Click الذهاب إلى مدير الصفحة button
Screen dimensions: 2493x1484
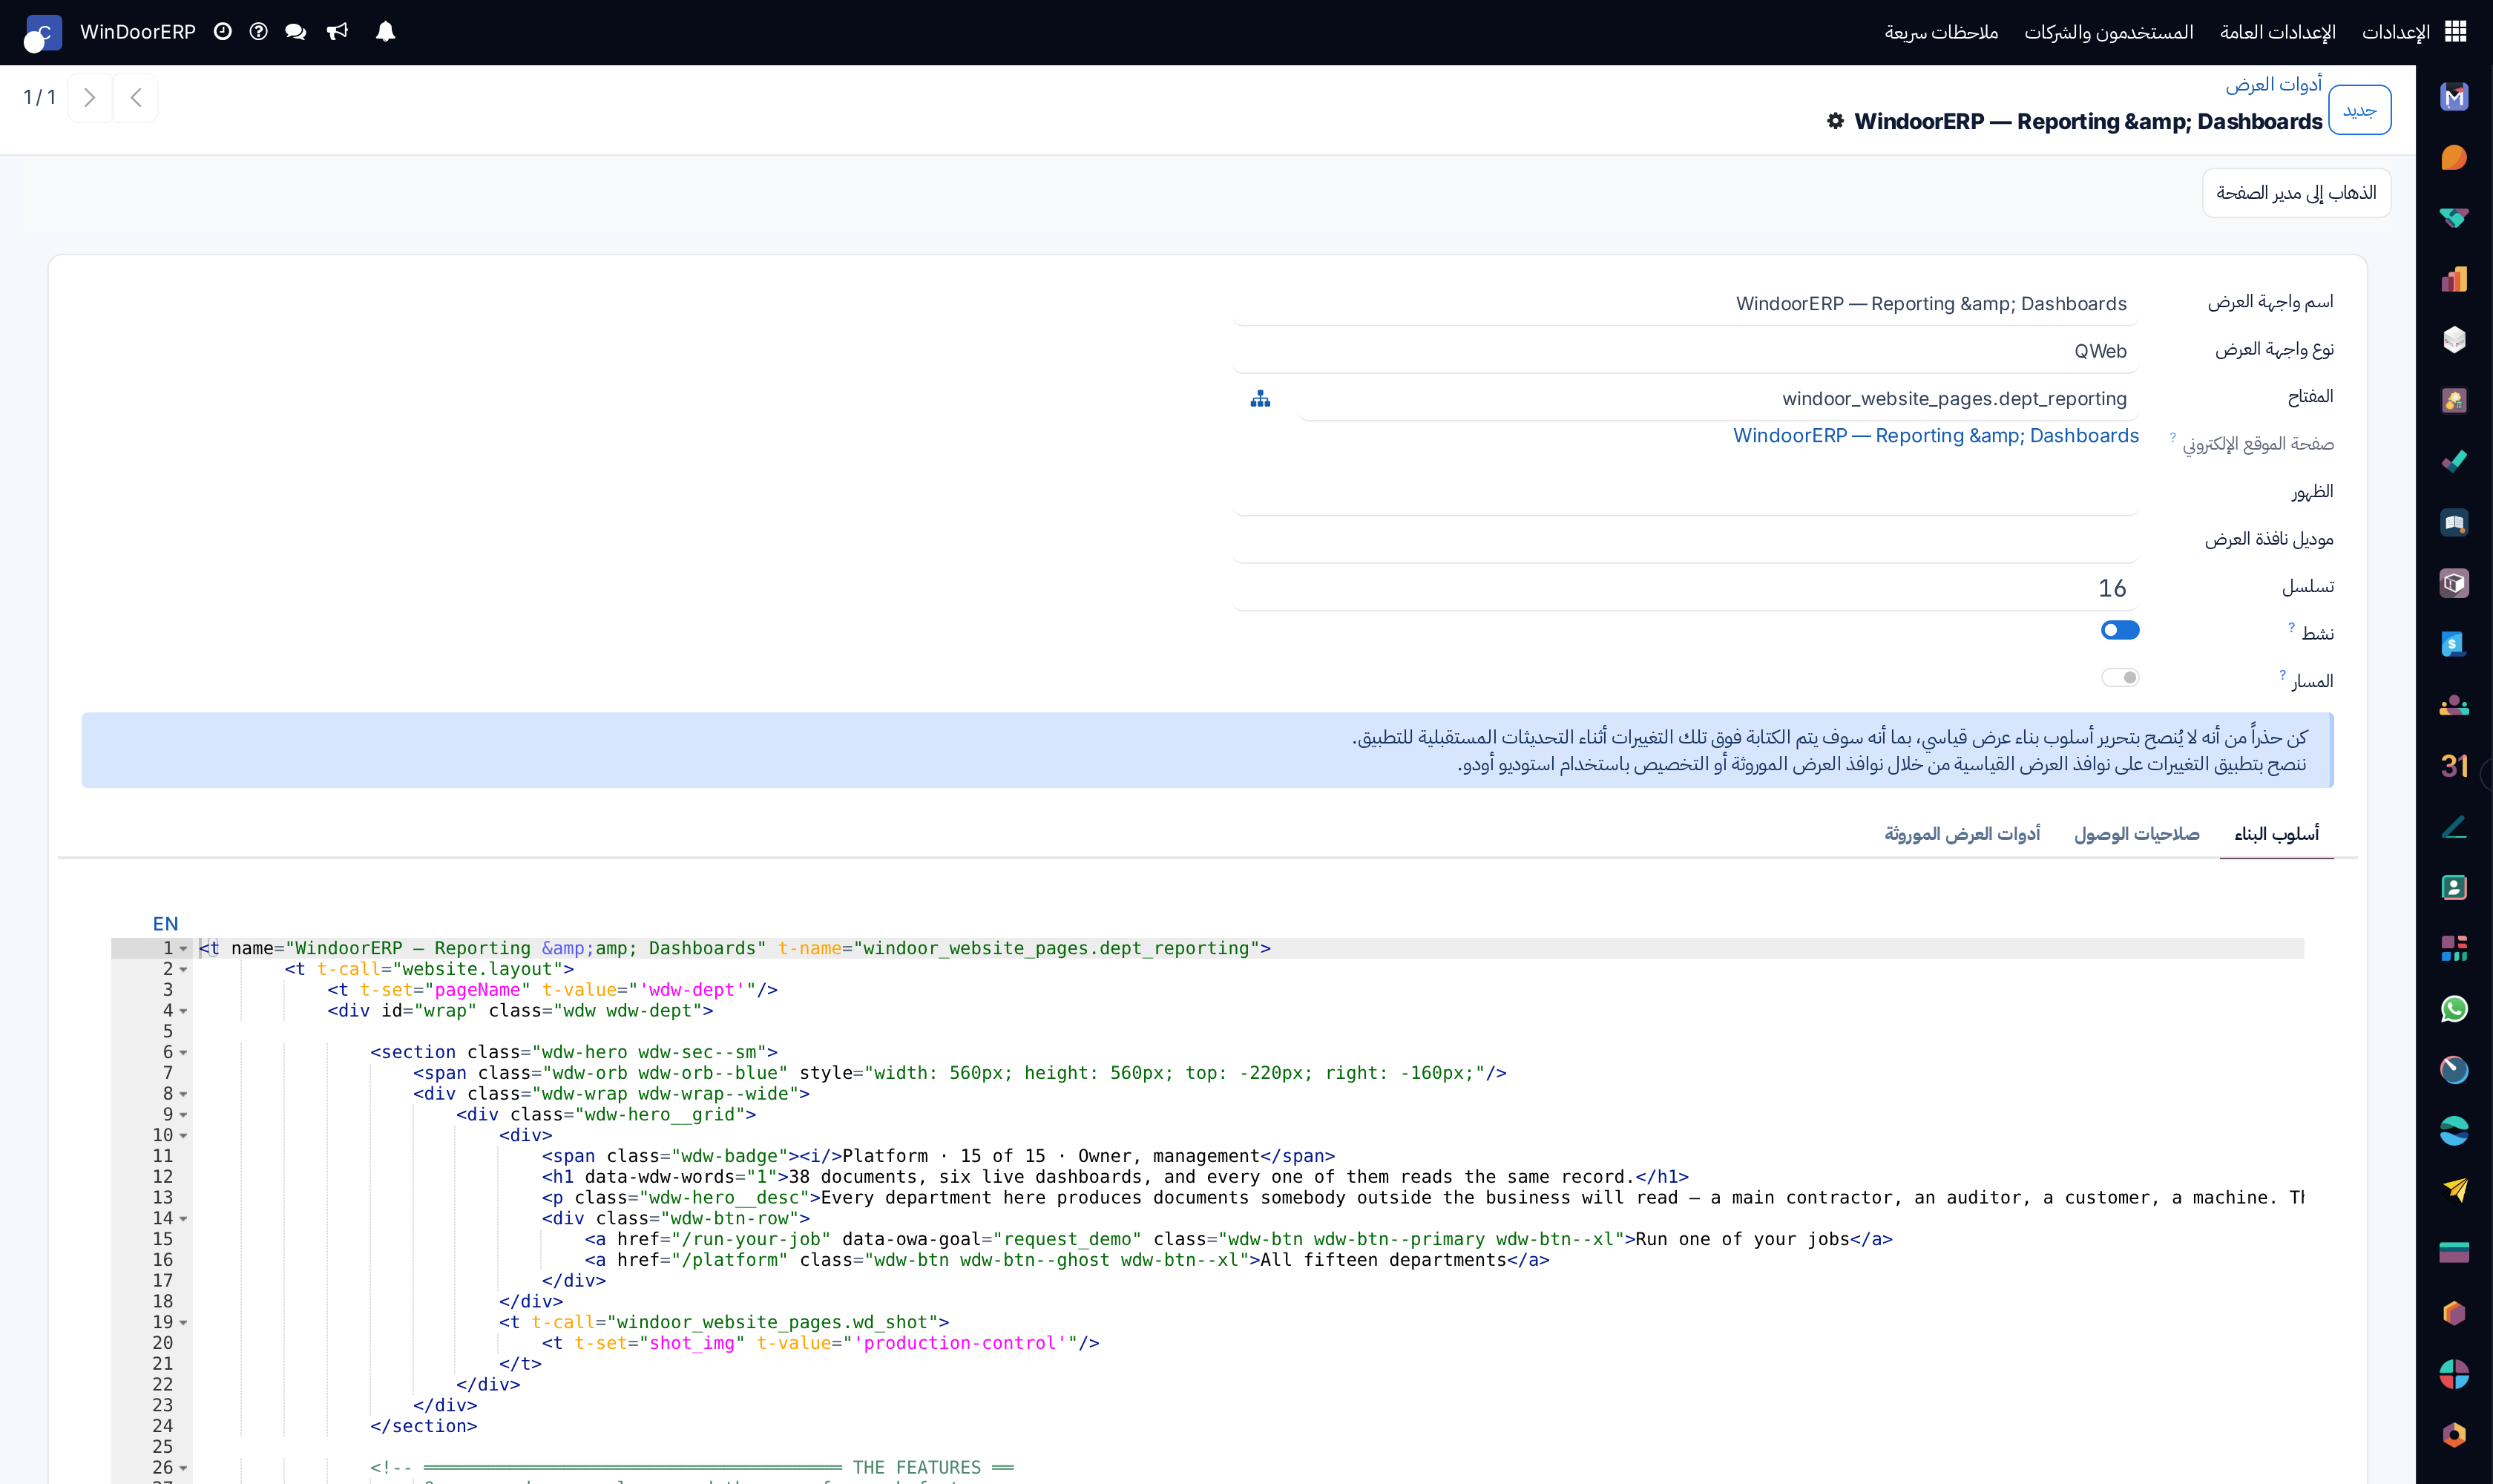[x=2296, y=193]
